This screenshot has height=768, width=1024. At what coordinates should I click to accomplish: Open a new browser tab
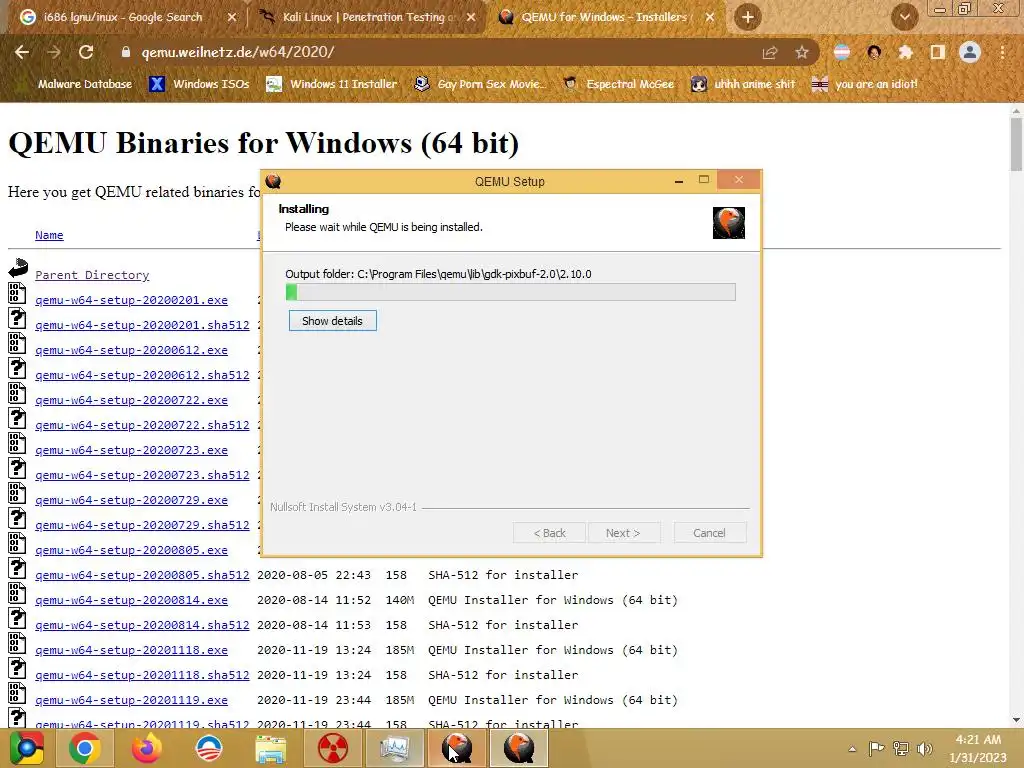(x=748, y=17)
